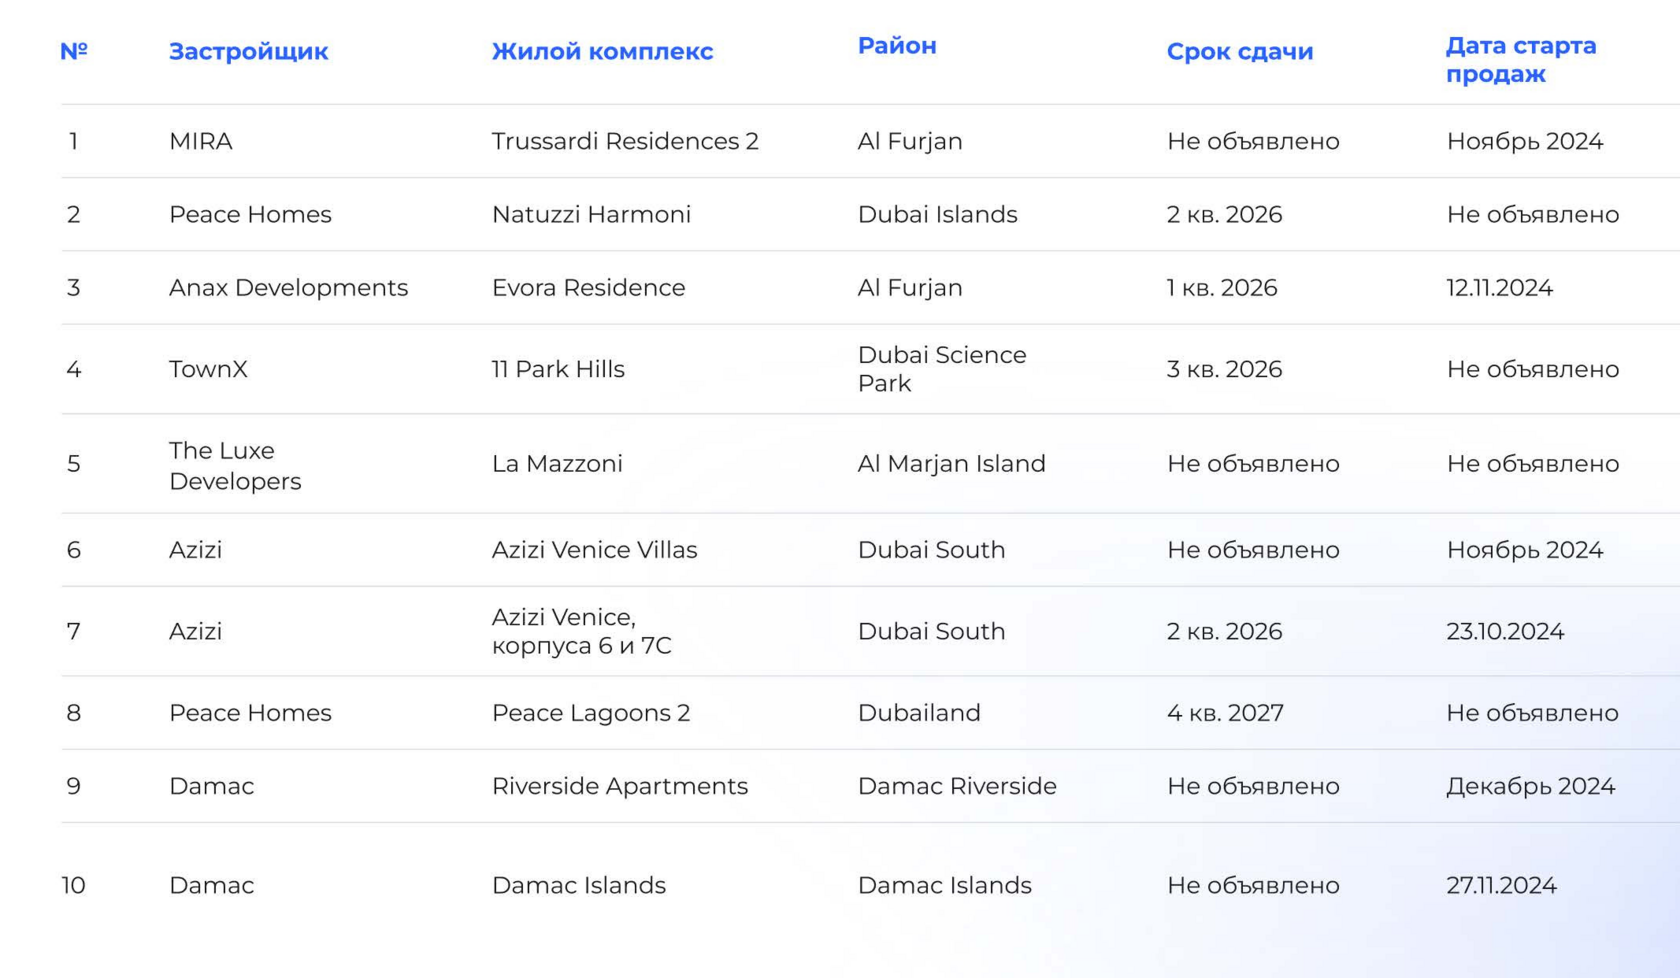
Task: Click "Al Furjan" in Evora Residence row
Action: [910, 288]
